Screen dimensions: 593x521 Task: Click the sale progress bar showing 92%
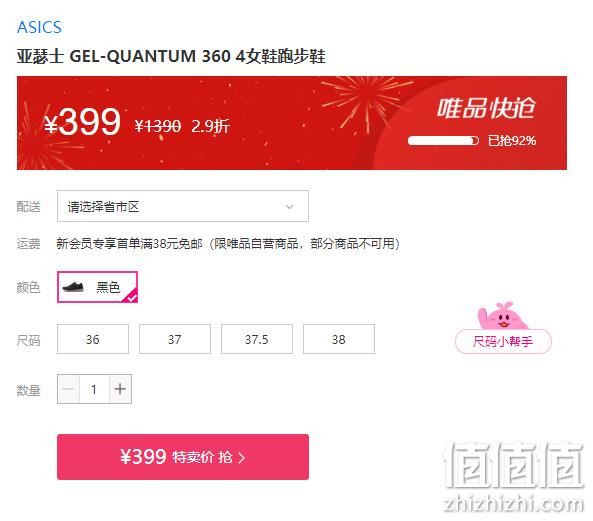tap(443, 141)
